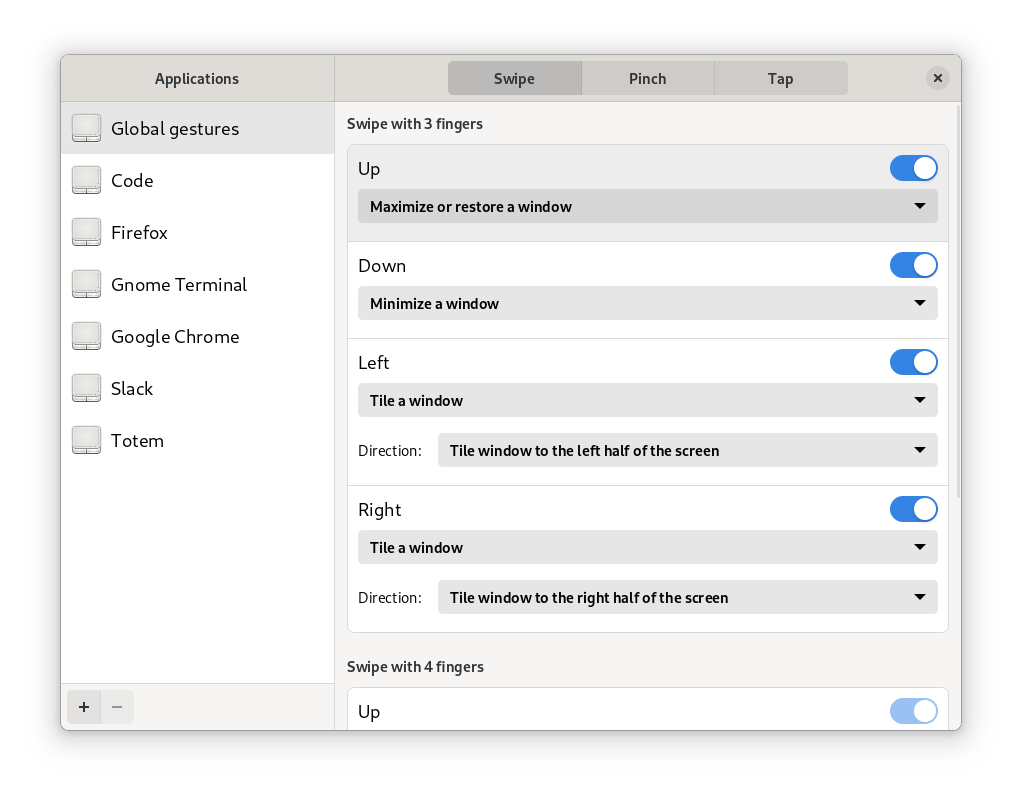This screenshot has height=797, width=1022.
Task: Close the gestures window
Action: [937, 78]
